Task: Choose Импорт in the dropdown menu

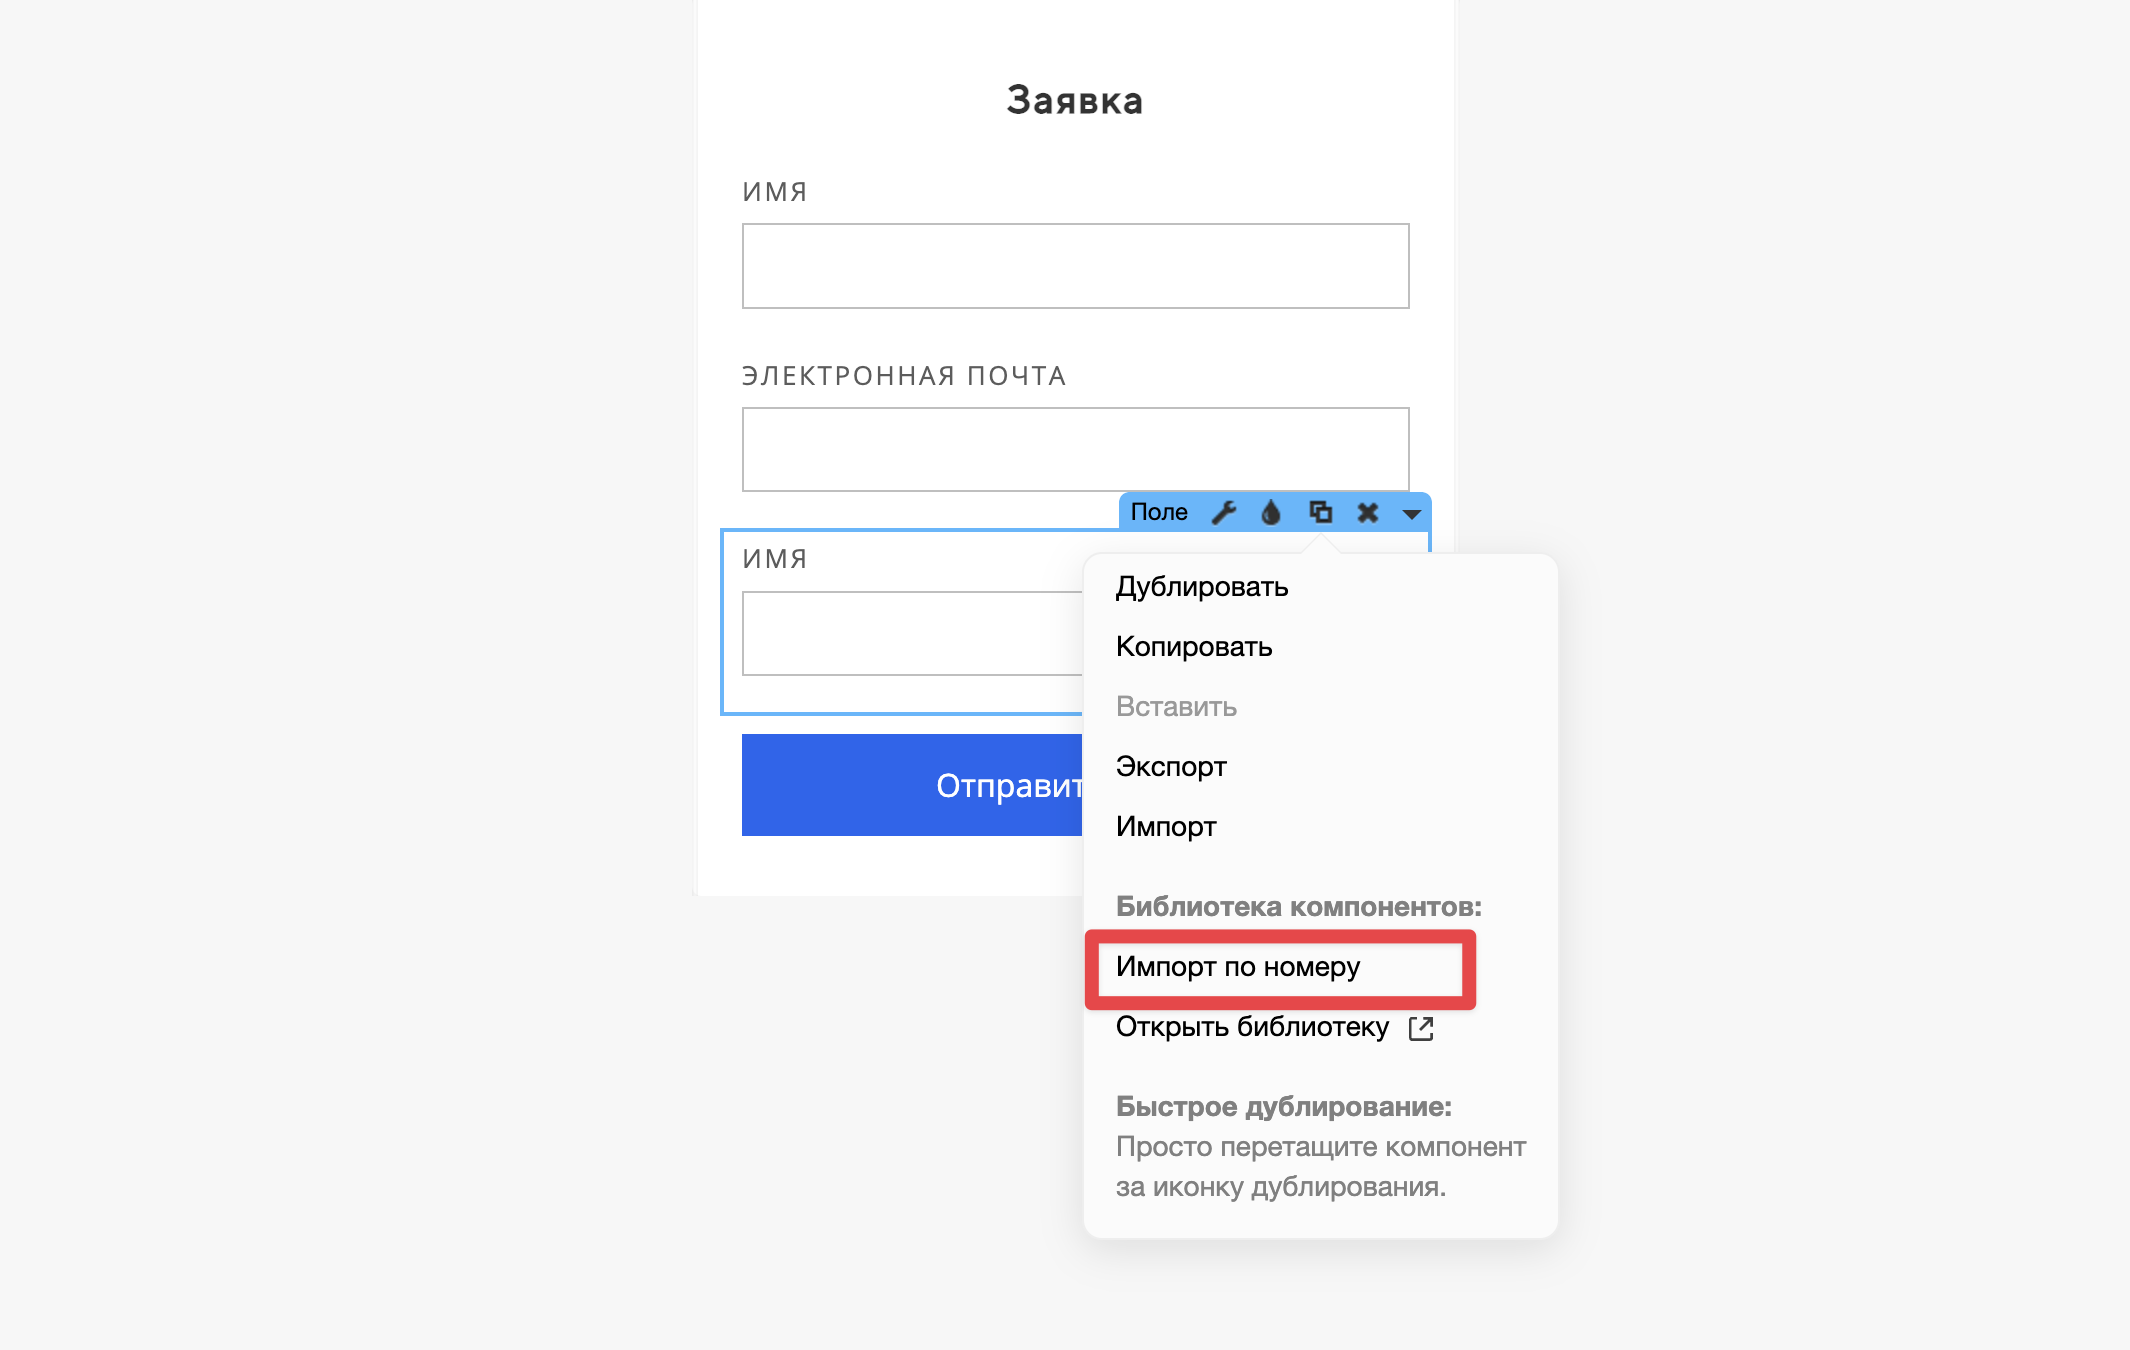Action: (1166, 826)
